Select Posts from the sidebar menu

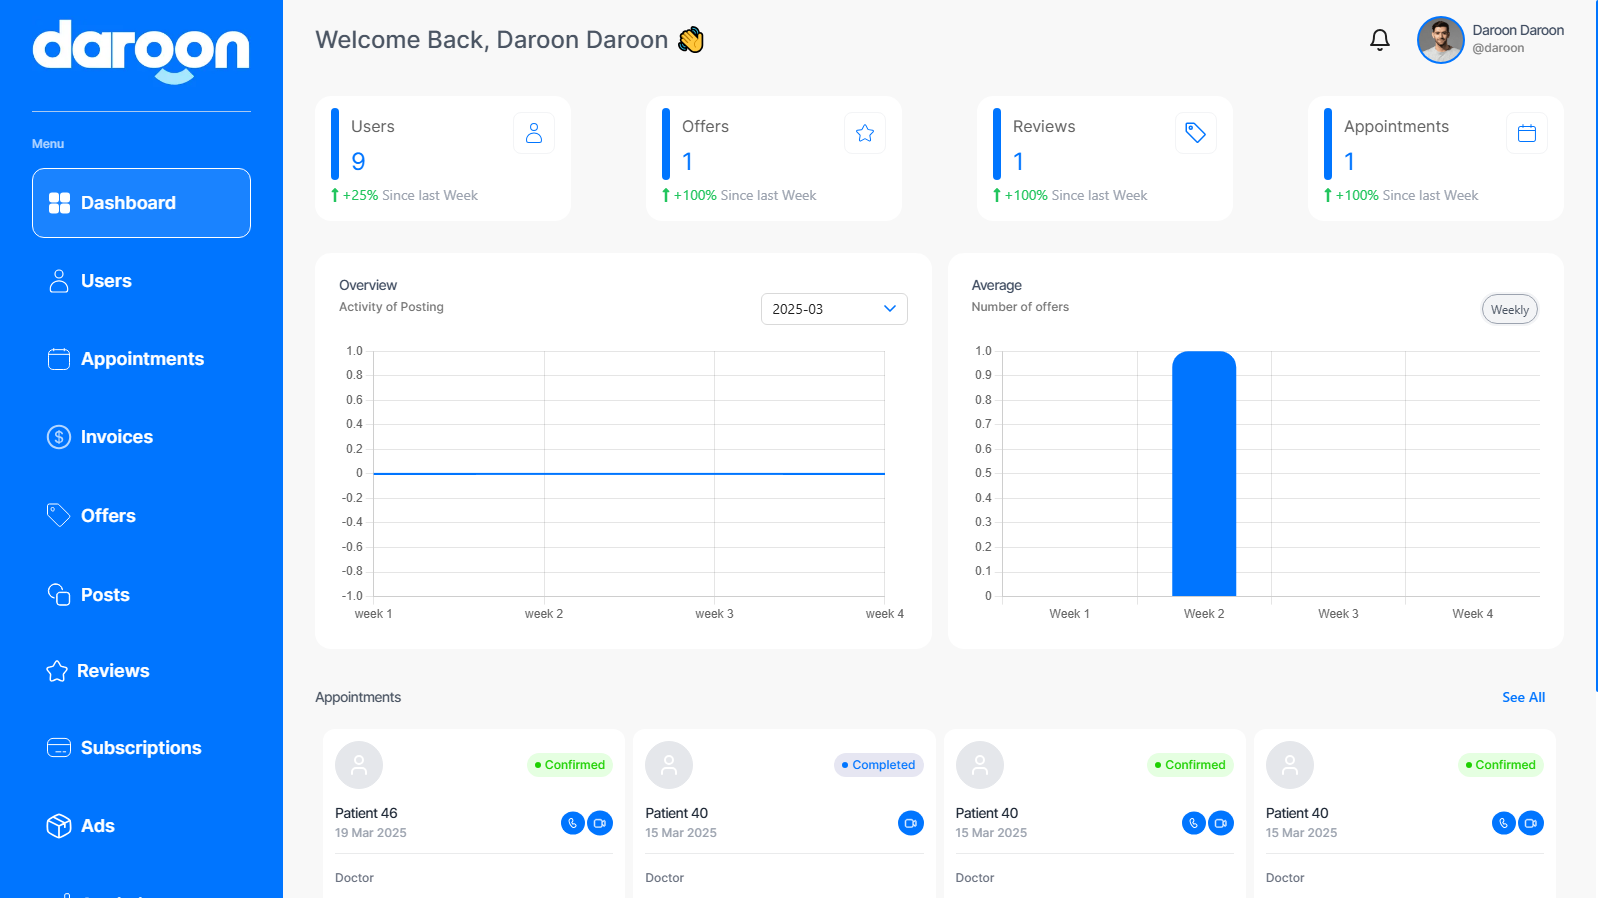[105, 595]
